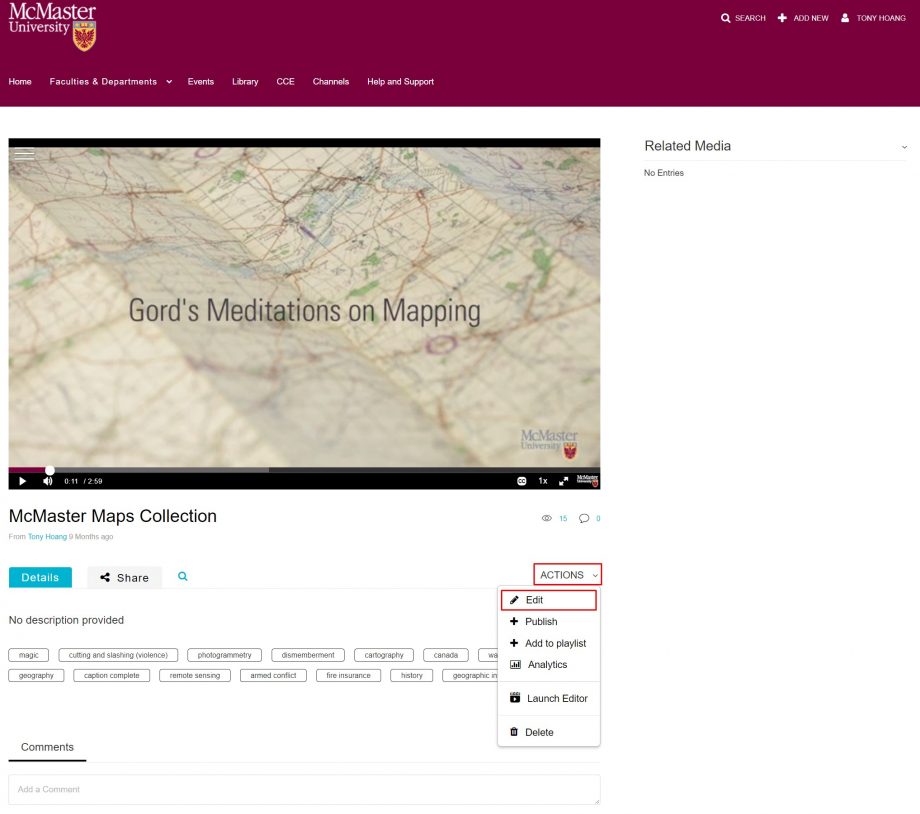Select the Comments tab
This screenshot has width=920, height=814.
click(48, 747)
